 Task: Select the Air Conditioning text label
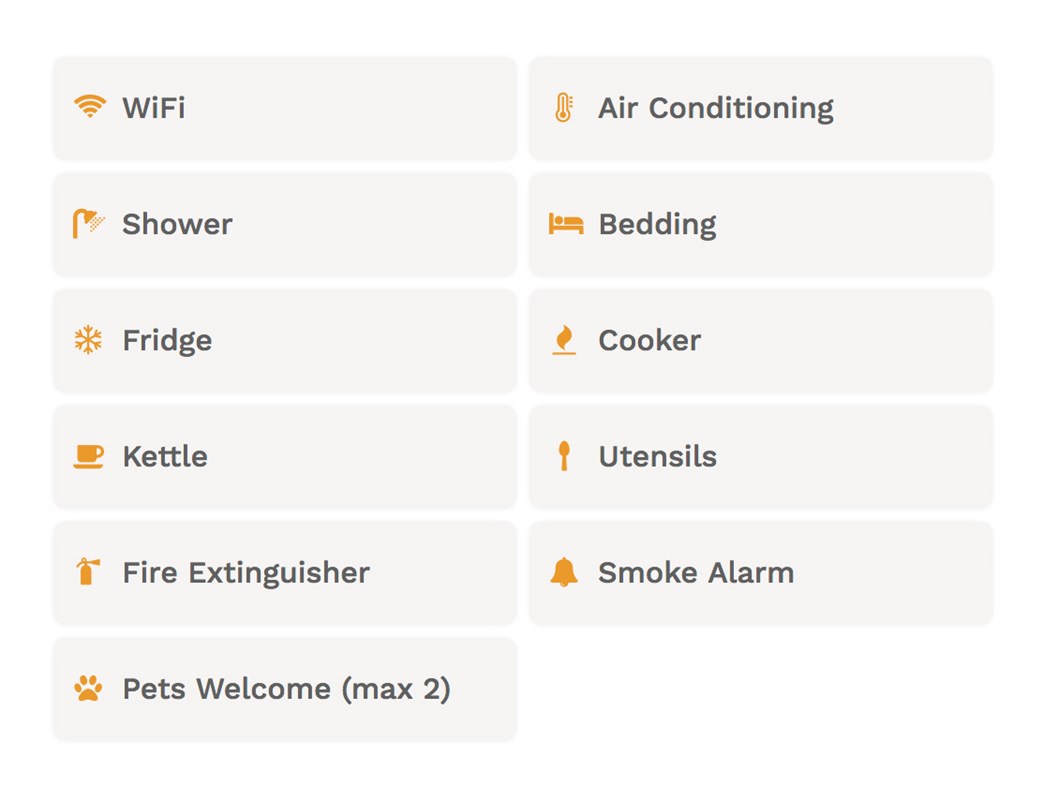[716, 108]
